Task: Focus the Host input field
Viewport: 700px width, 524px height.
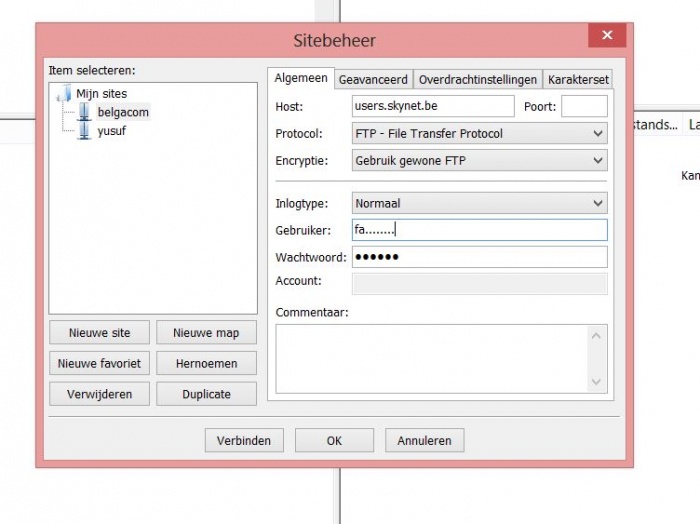Action: [433, 106]
